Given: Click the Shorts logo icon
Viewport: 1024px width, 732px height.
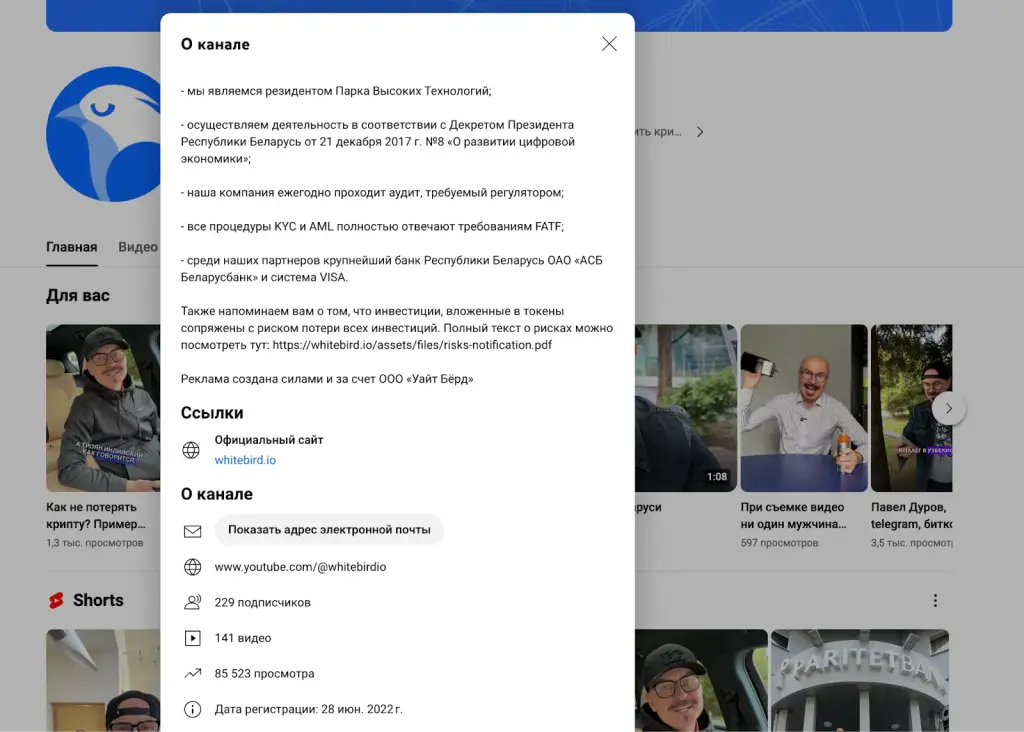Looking at the screenshot, I should [56, 600].
